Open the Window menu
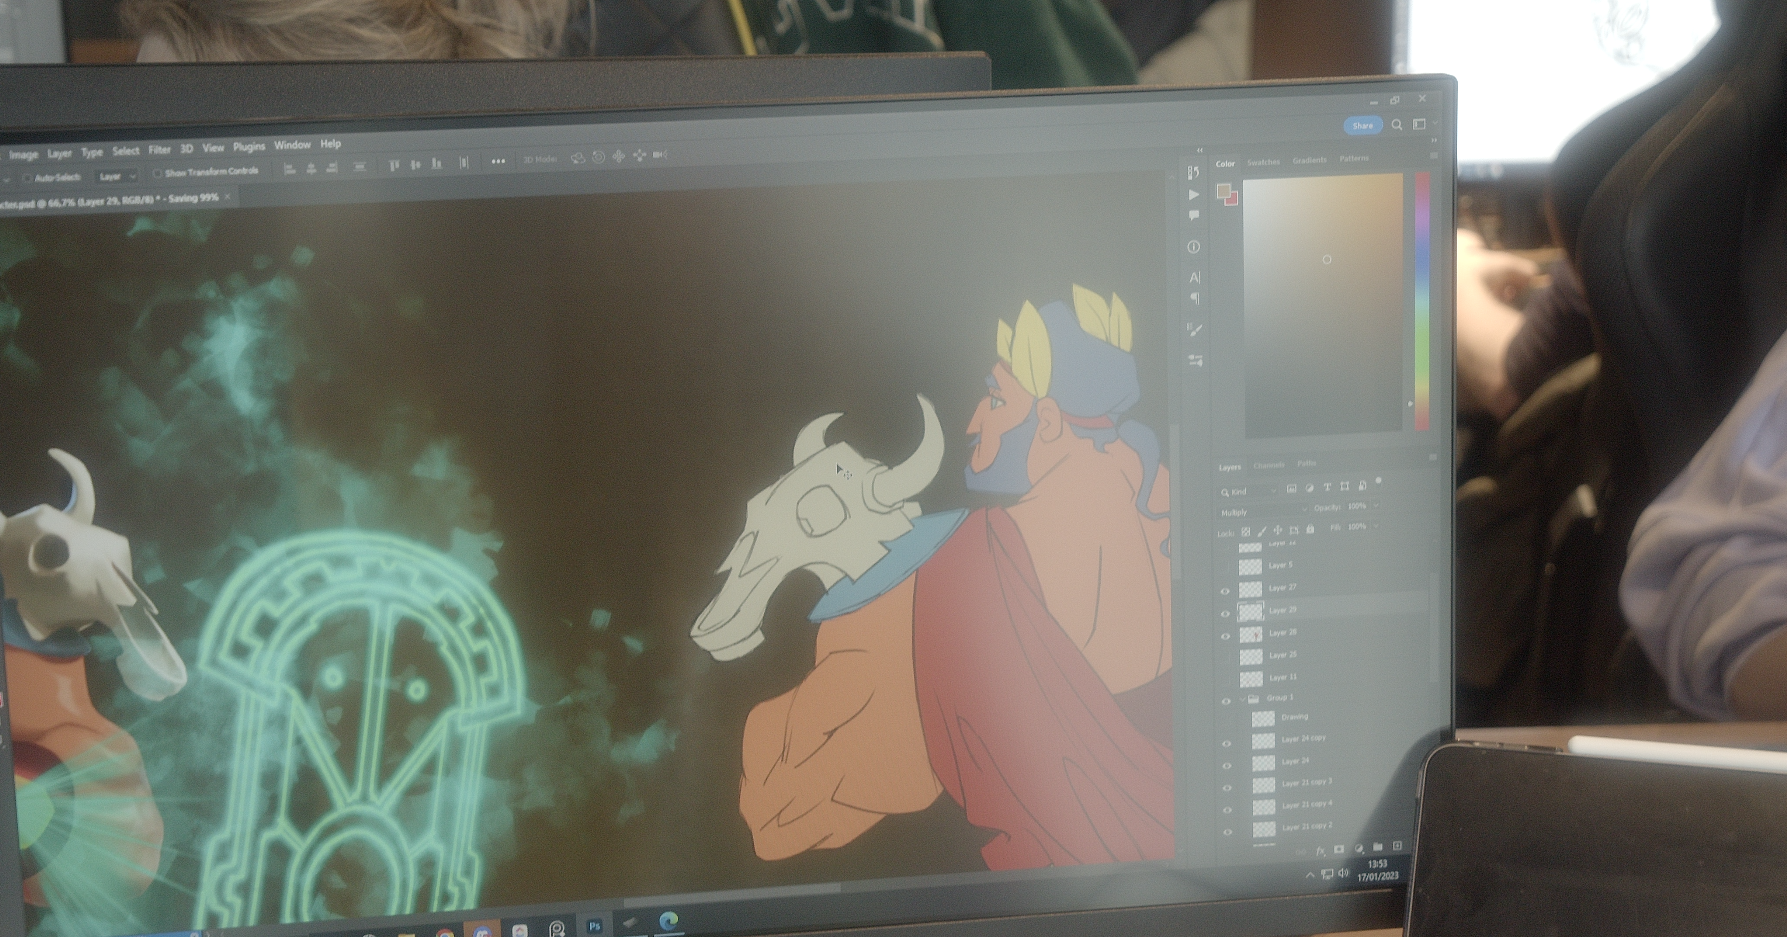 (292, 145)
